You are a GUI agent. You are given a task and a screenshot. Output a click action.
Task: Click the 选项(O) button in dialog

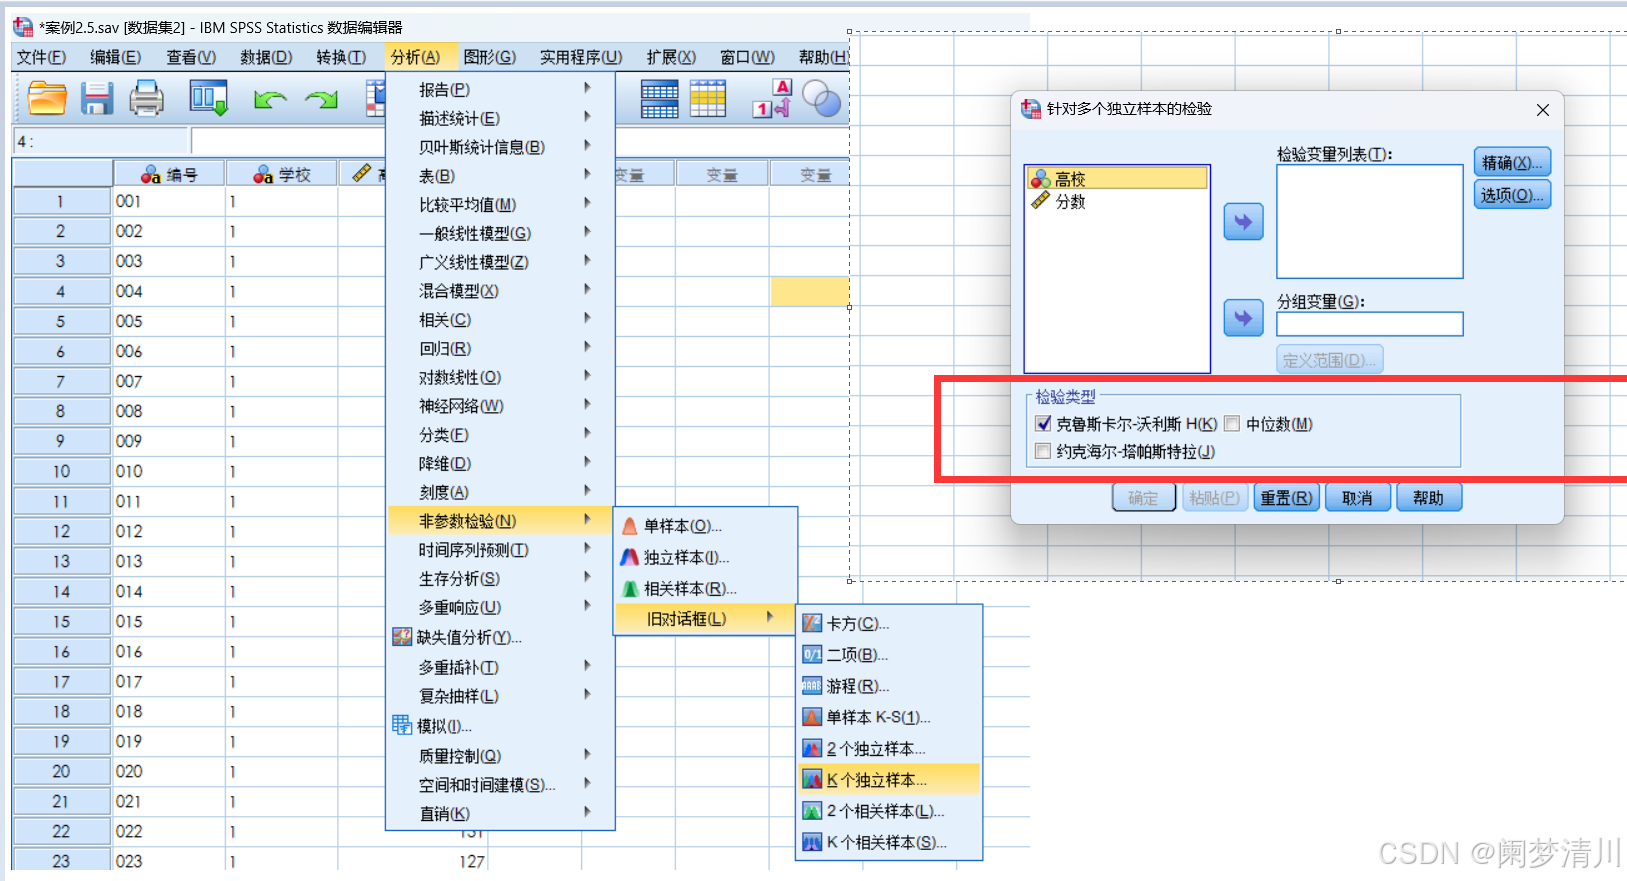(x=1512, y=195)
